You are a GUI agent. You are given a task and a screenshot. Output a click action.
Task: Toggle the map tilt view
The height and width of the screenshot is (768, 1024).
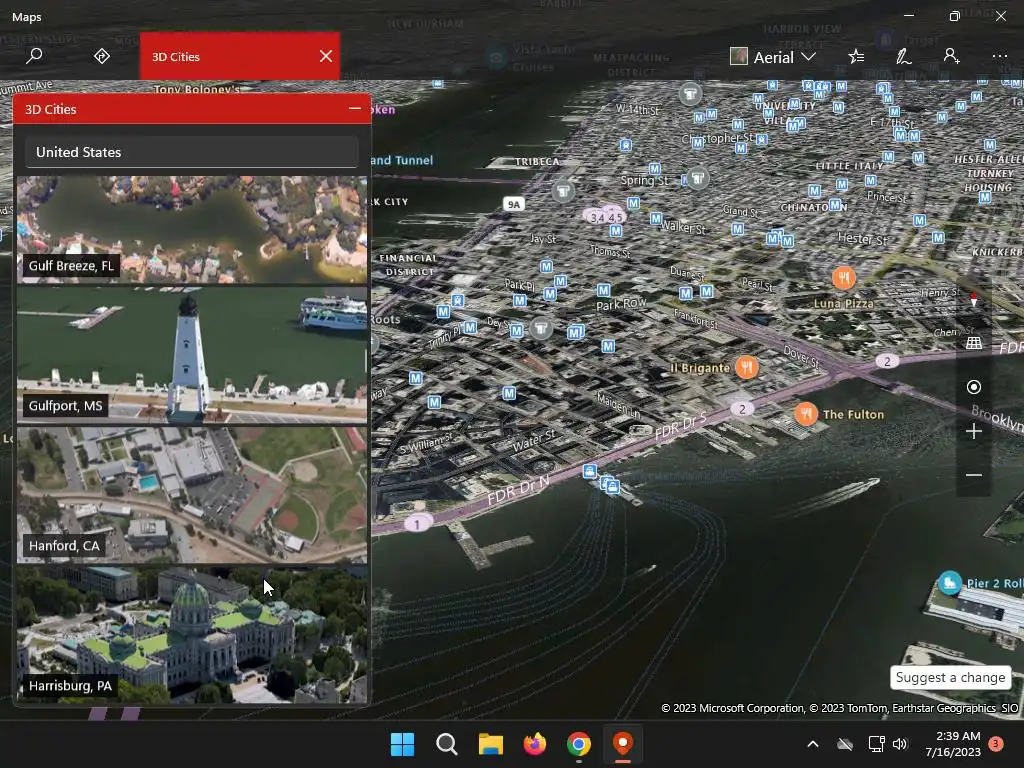click(x=974, y=343)
